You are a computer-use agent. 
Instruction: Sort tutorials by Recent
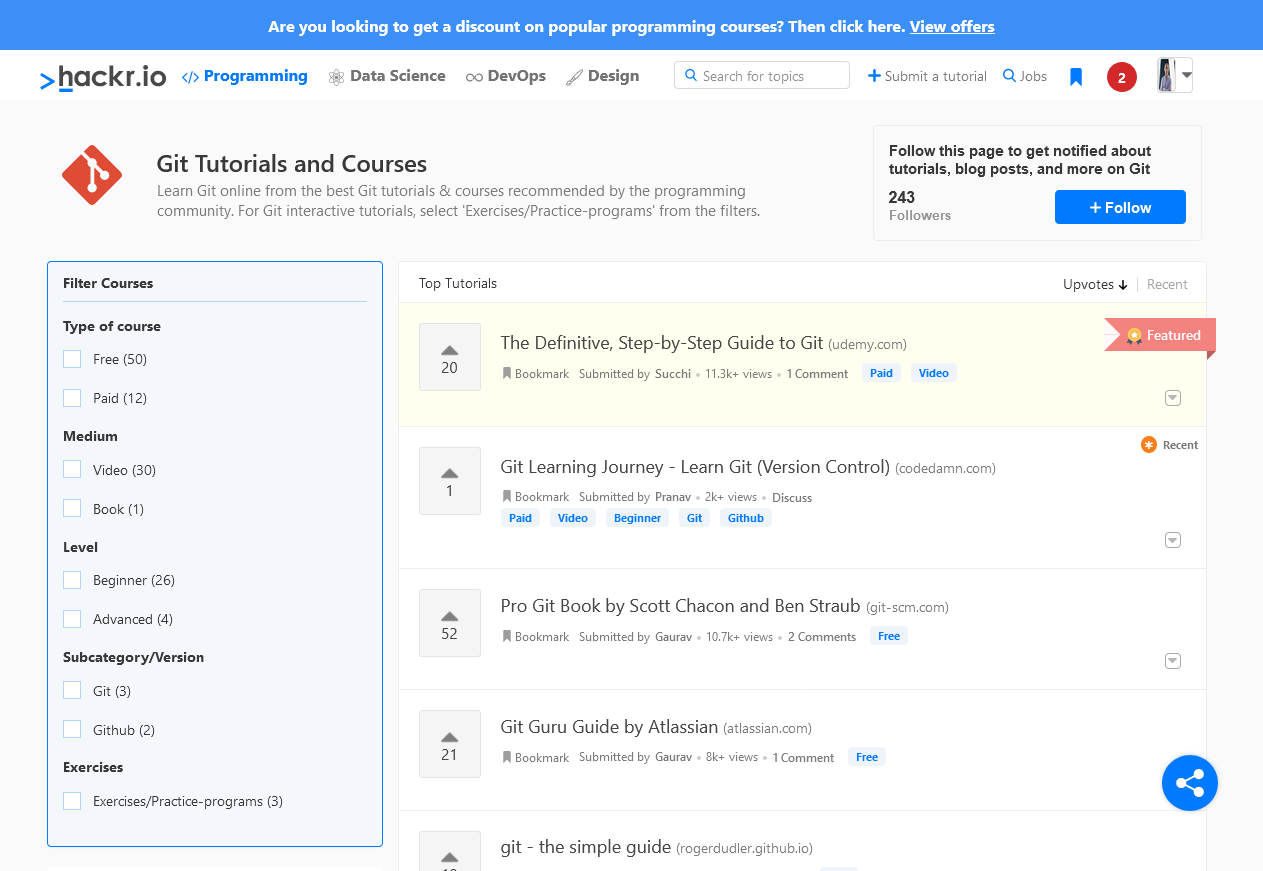pos(1167,284)
